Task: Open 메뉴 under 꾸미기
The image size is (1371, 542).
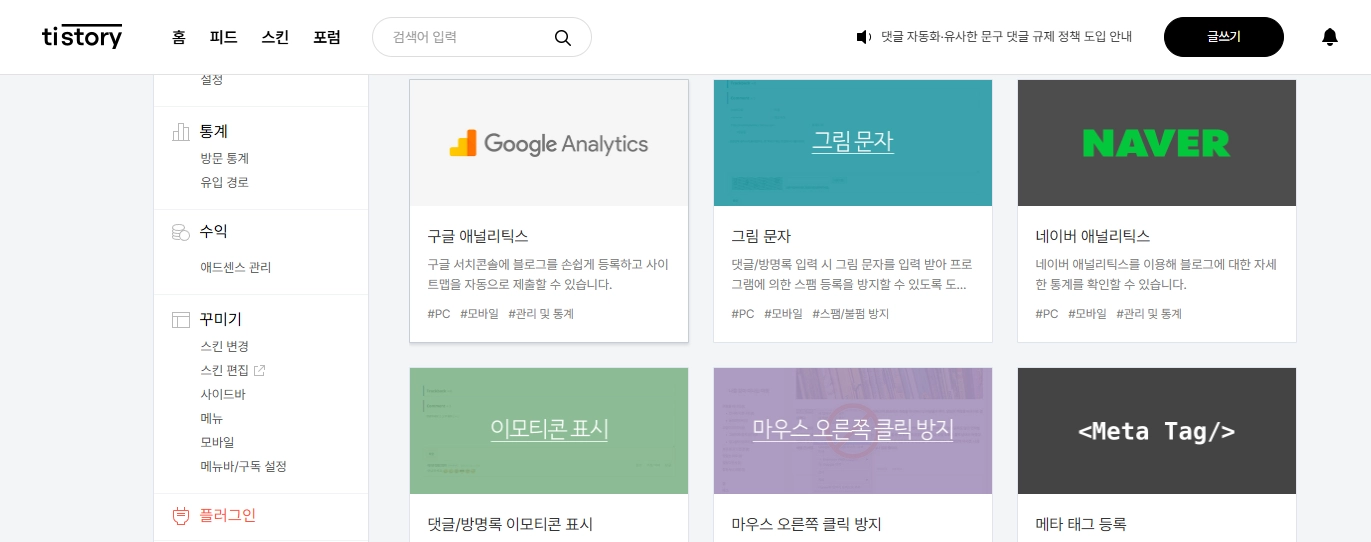Action: pyautogui.click(x=211, y=418)
